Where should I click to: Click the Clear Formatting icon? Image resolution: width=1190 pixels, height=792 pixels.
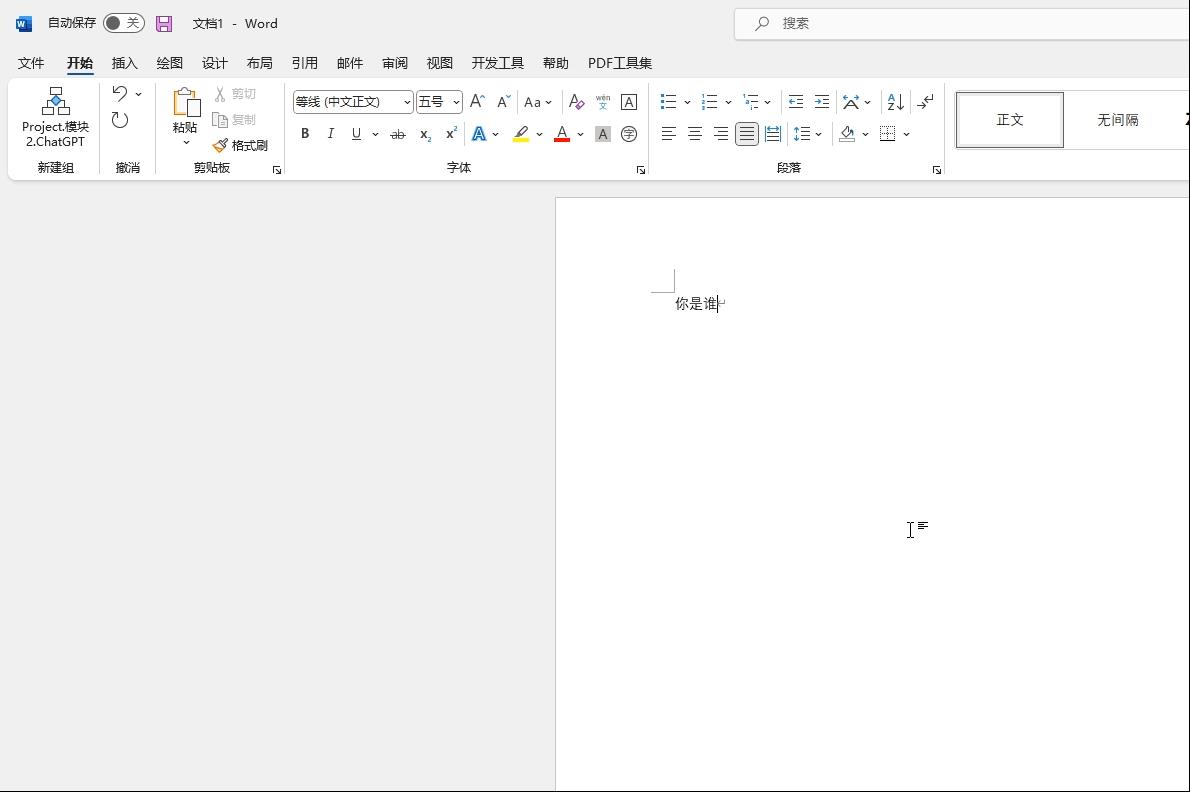point(576,102)
